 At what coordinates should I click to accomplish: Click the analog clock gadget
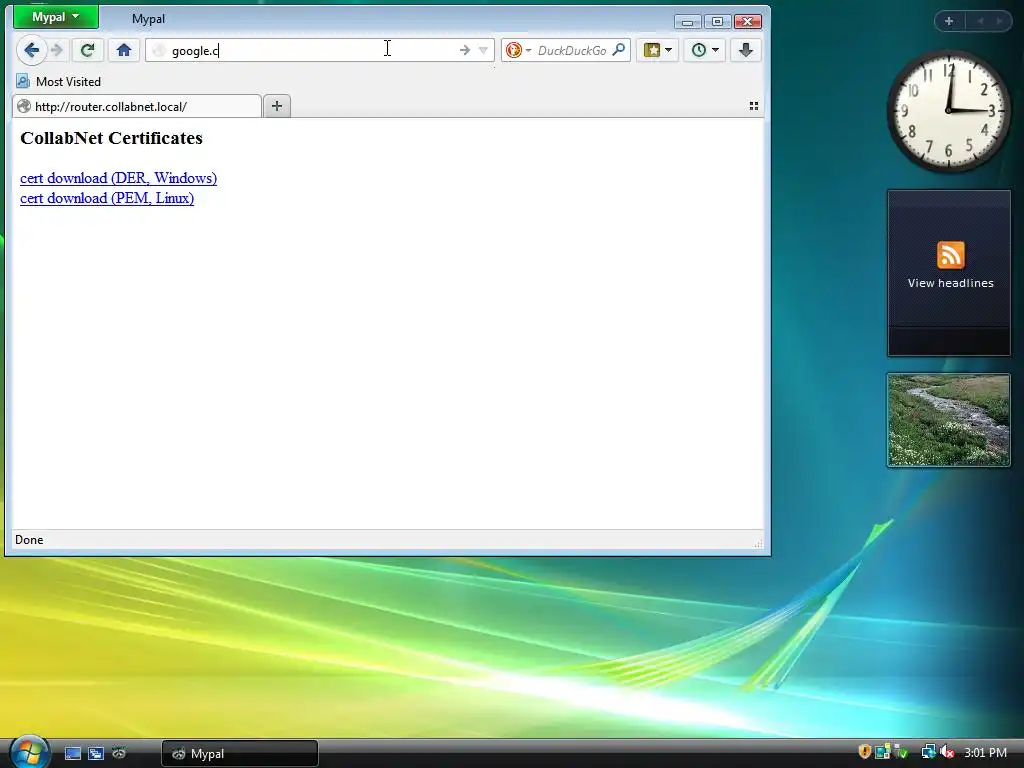pyautogui.click(x=948, y=111)
